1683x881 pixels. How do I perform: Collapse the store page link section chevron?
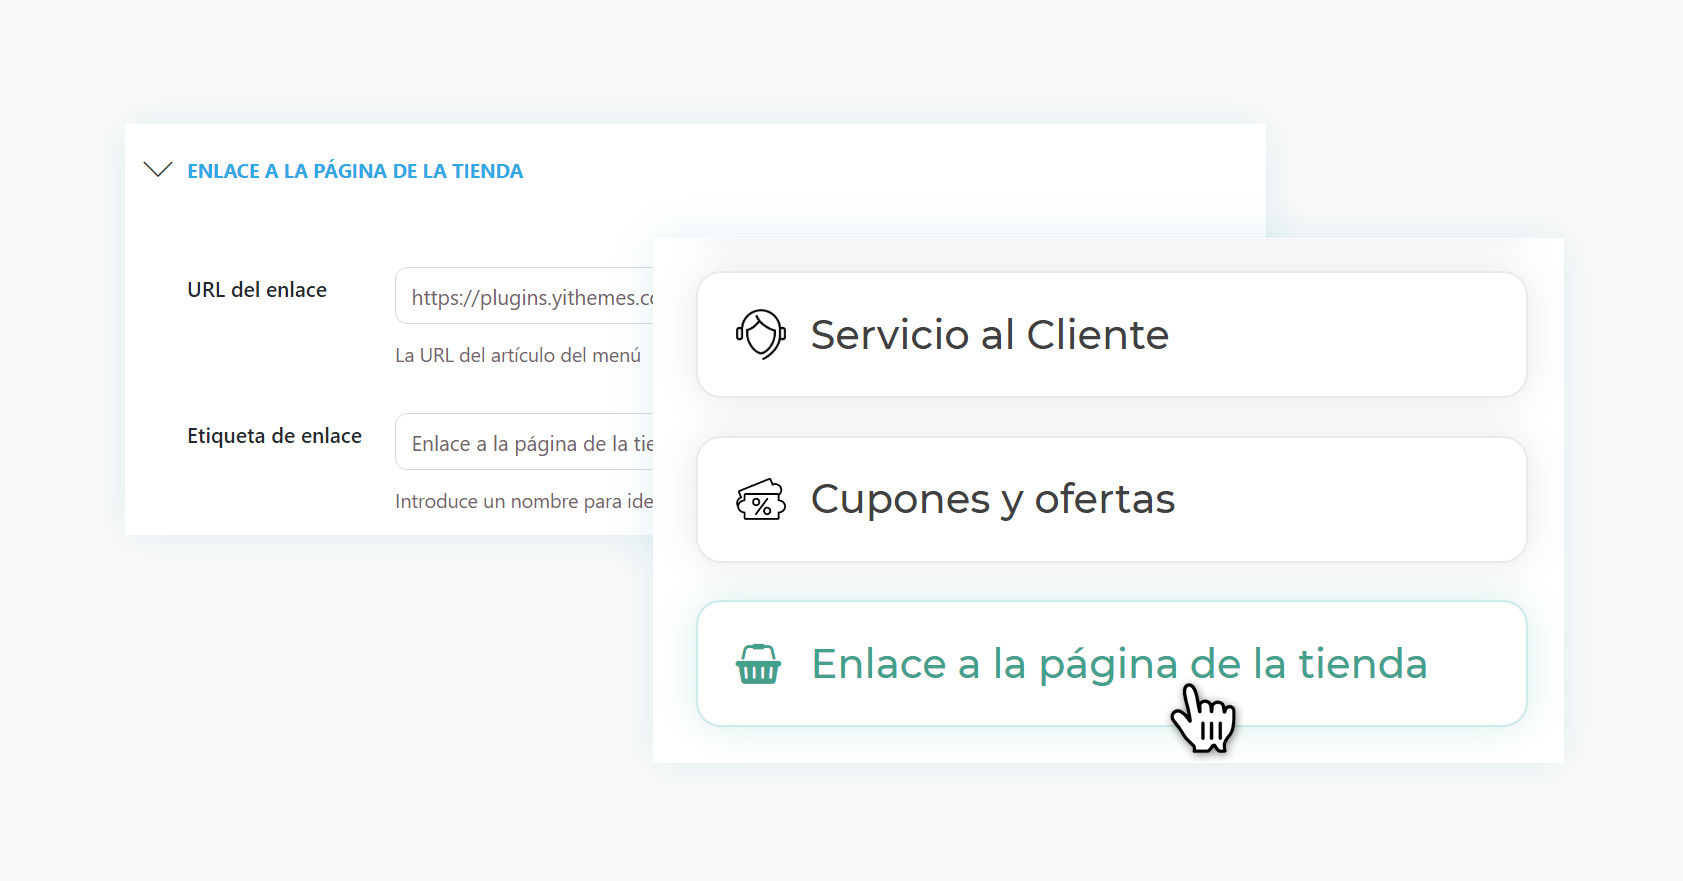point(158,170)
